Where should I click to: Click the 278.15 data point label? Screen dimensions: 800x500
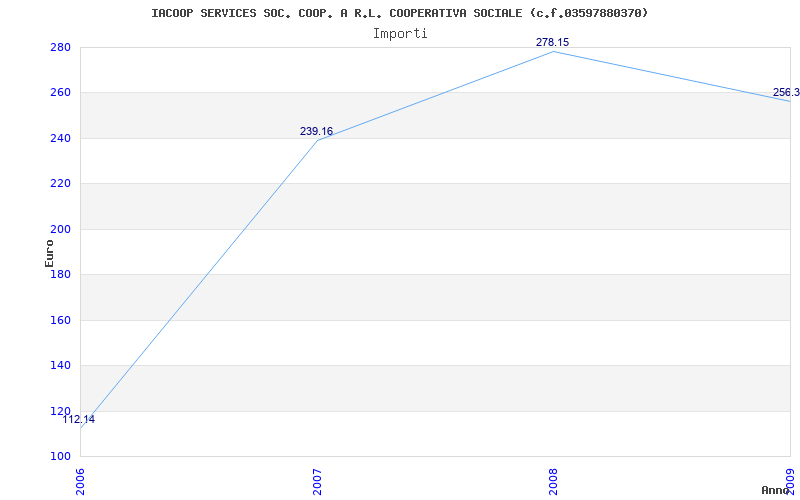point(552,42)
